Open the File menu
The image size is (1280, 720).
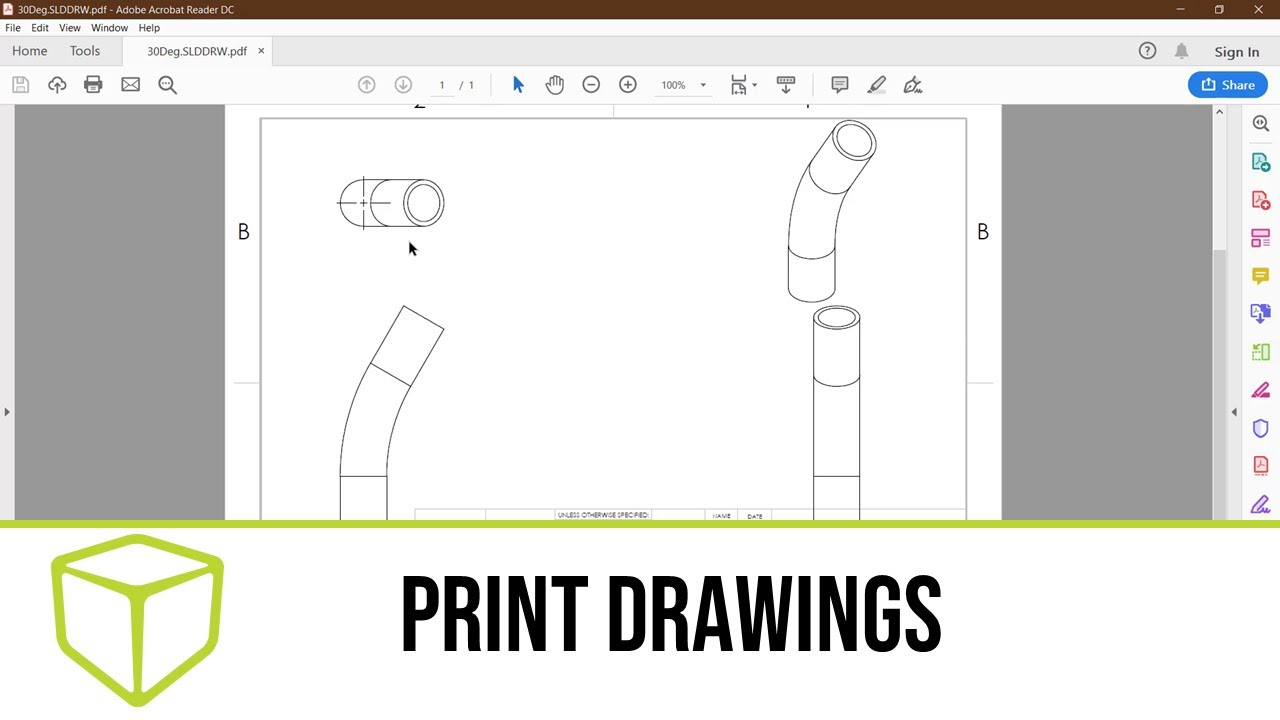[13, 28]
